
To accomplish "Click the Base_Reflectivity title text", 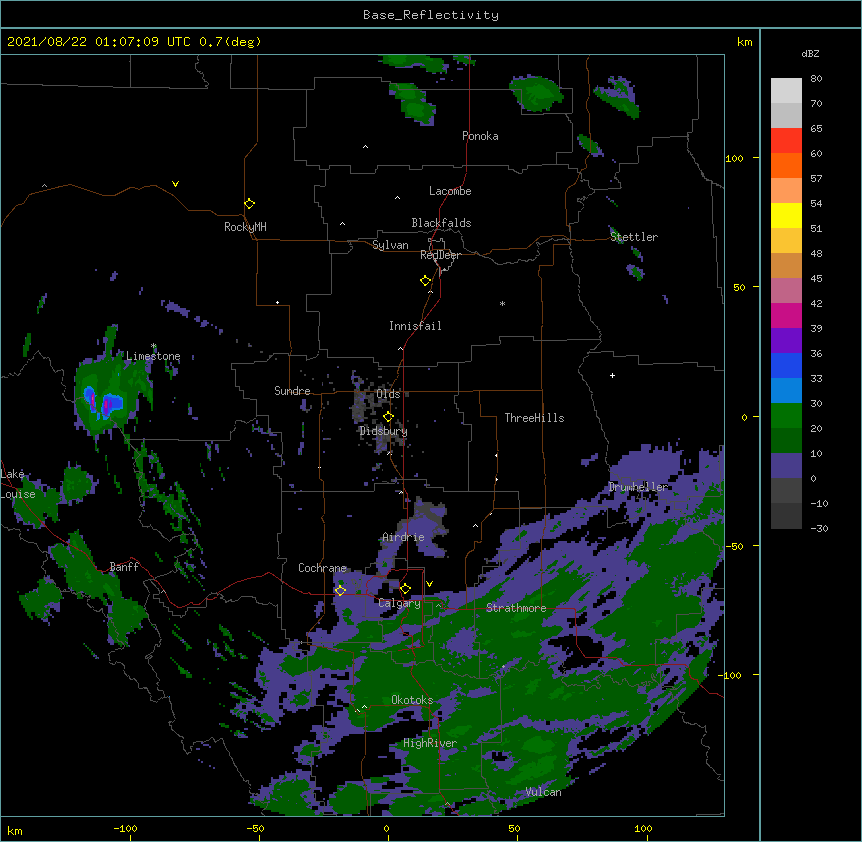I will (x=430, y=15).
